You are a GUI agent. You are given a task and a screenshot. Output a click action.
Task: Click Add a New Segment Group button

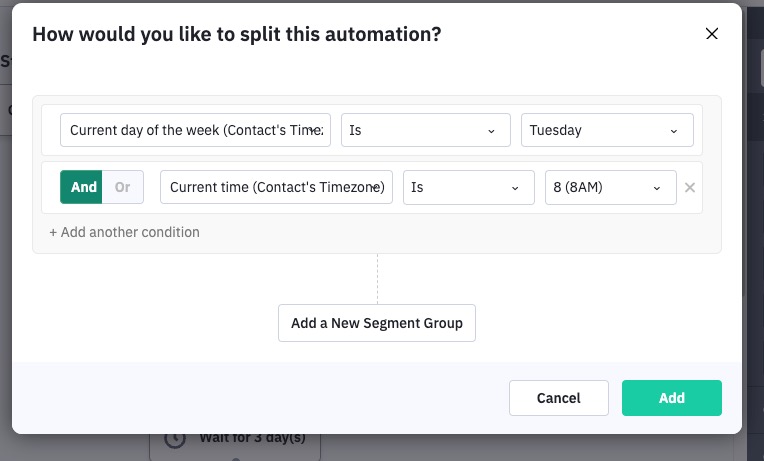click(377, 323)
